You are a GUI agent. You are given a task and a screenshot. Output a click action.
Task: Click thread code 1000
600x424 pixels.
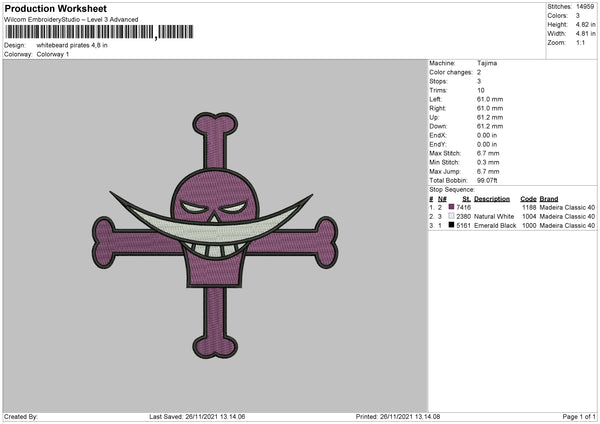coord(529,226)
